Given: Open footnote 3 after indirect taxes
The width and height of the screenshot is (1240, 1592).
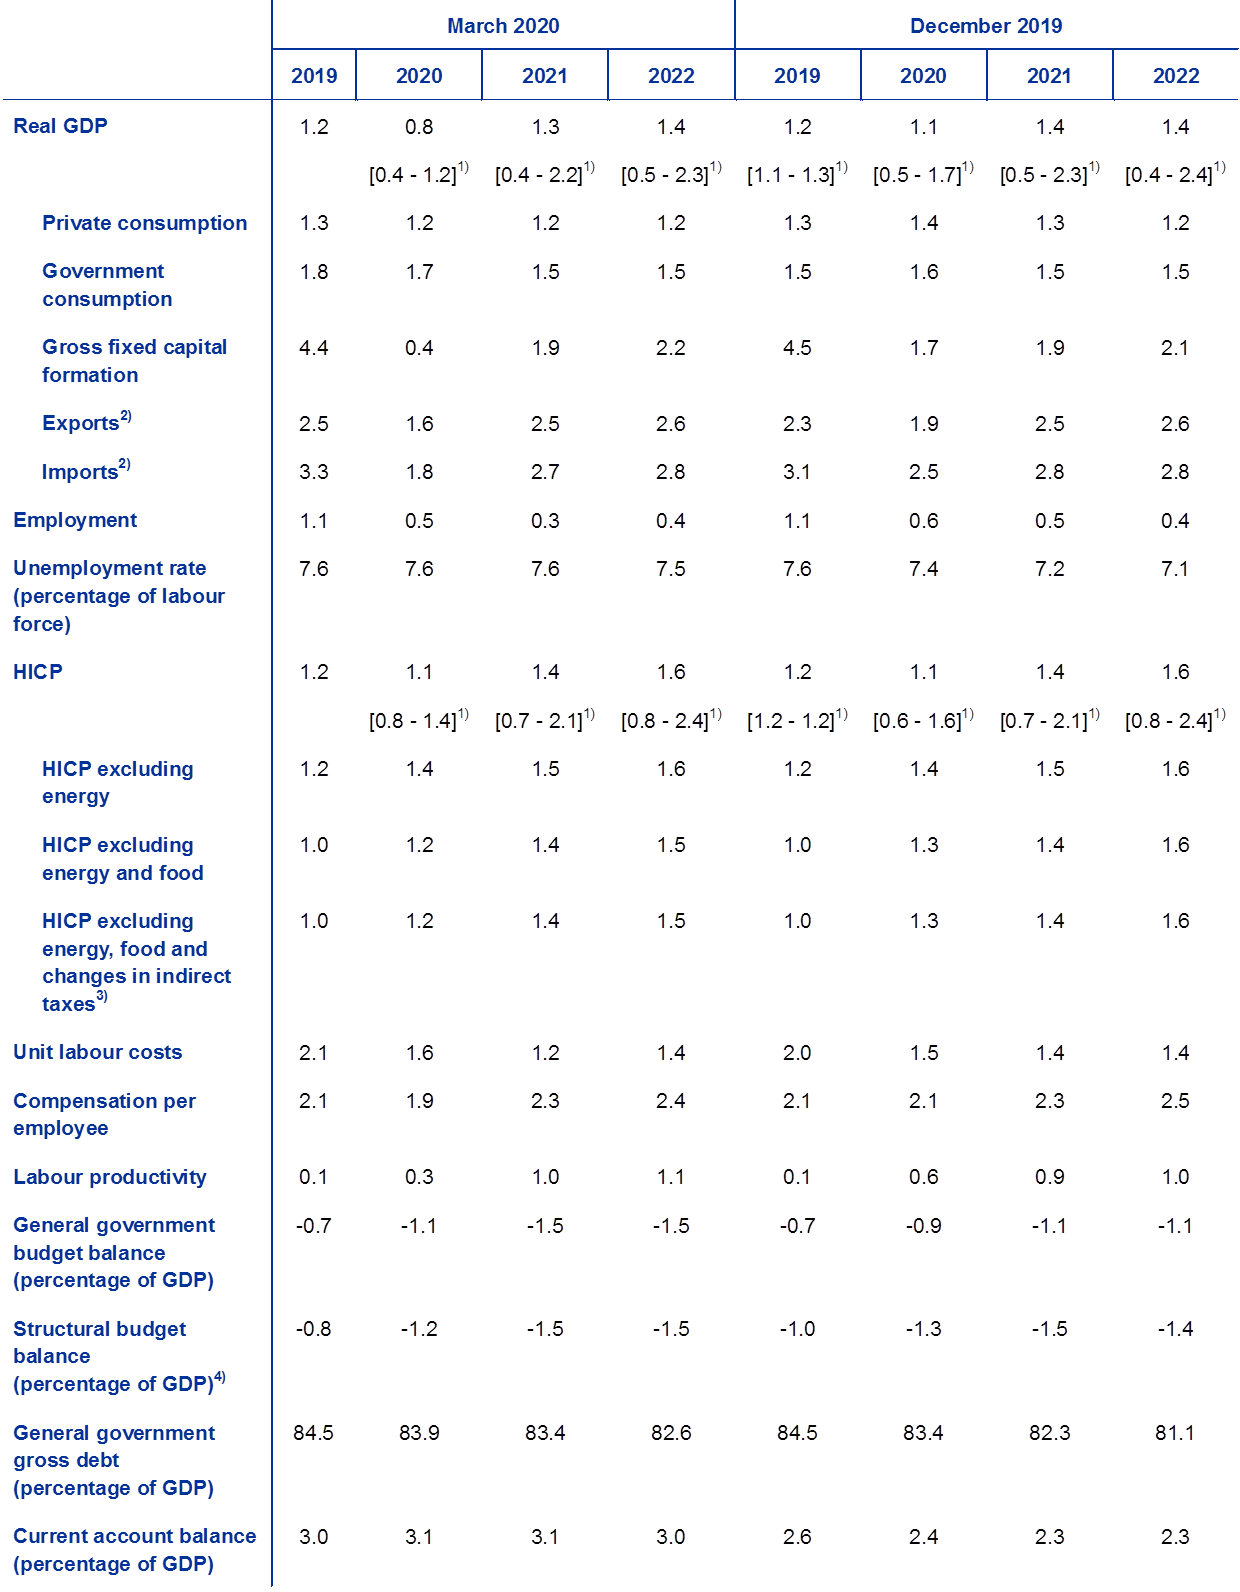Looking at the screenshot, I should point(102,997).
